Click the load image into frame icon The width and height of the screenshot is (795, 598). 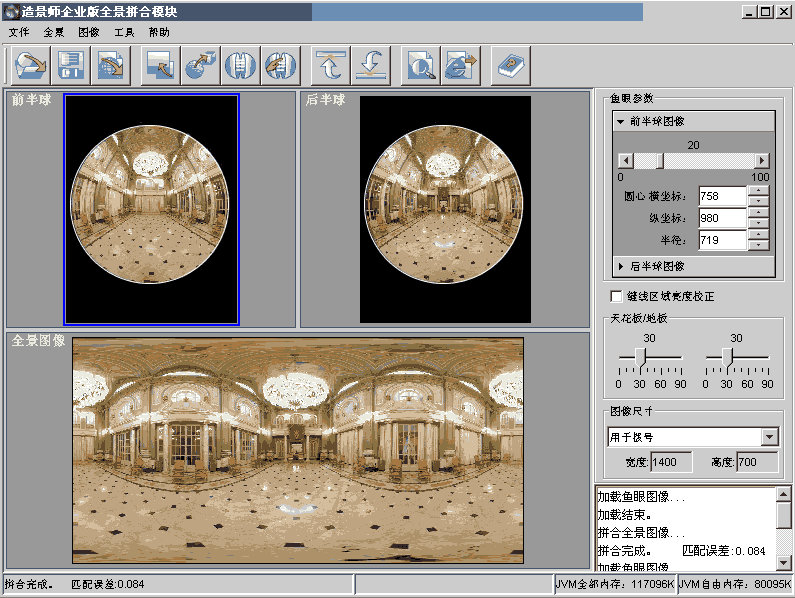point(160,65)
